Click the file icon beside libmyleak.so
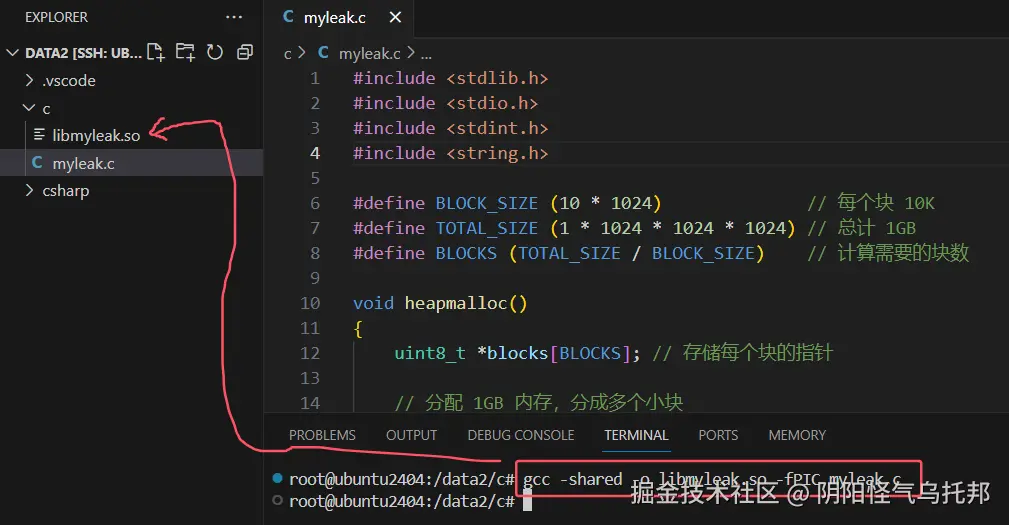Viewport: 1009px width, 525px height. 39,134
